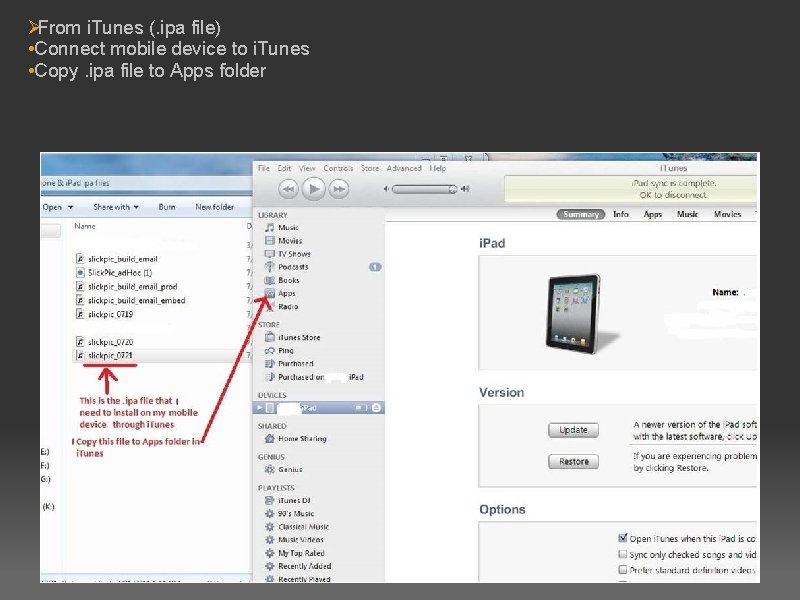Click the Update button

tap(573, 430)
